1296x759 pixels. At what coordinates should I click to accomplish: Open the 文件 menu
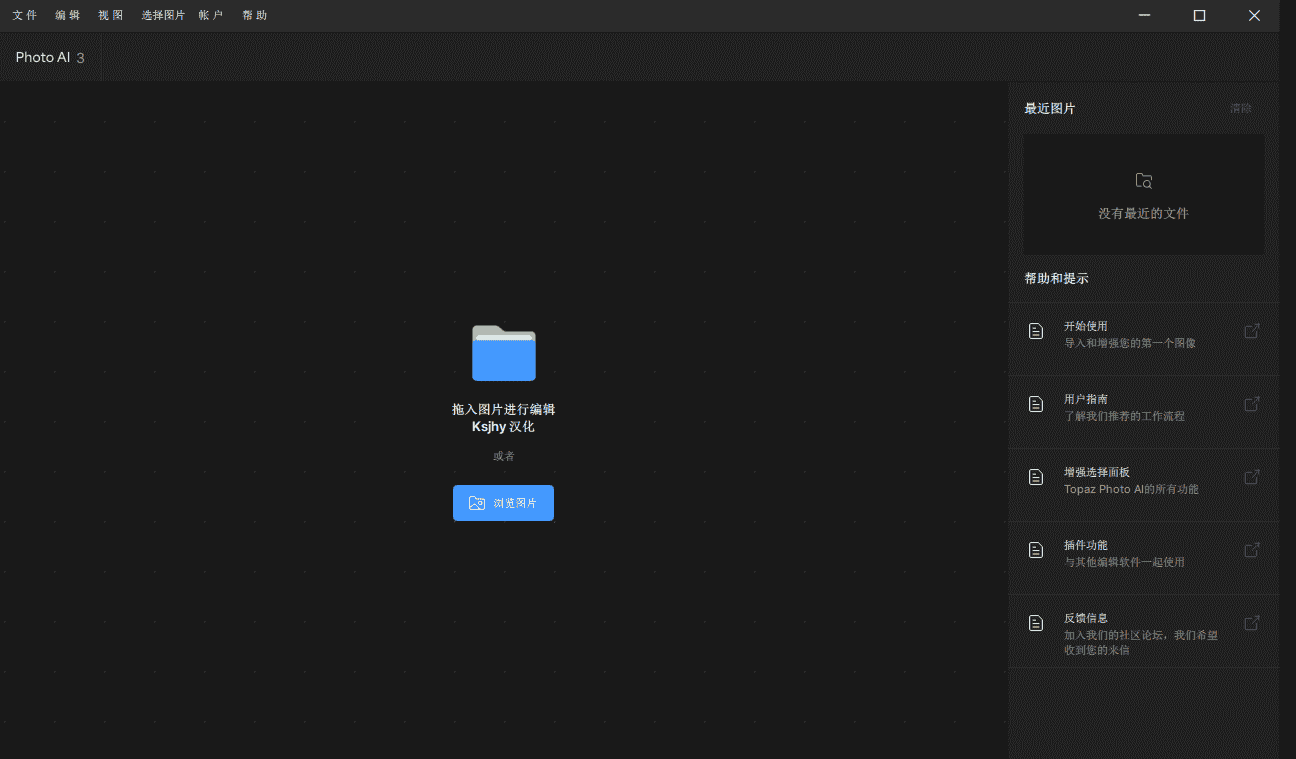[x=25, y=15]
